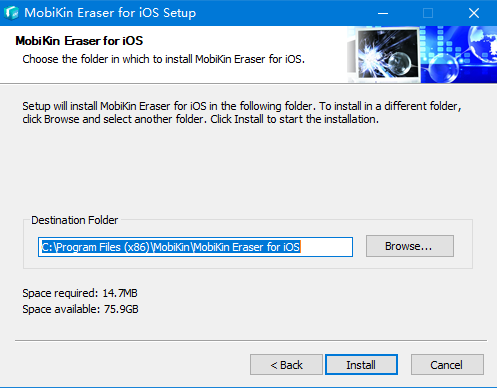Viewport: 497px width, 388px height.
Task: Start installation with the Install button
Action: pyautogui.click(x=361, y=365)
